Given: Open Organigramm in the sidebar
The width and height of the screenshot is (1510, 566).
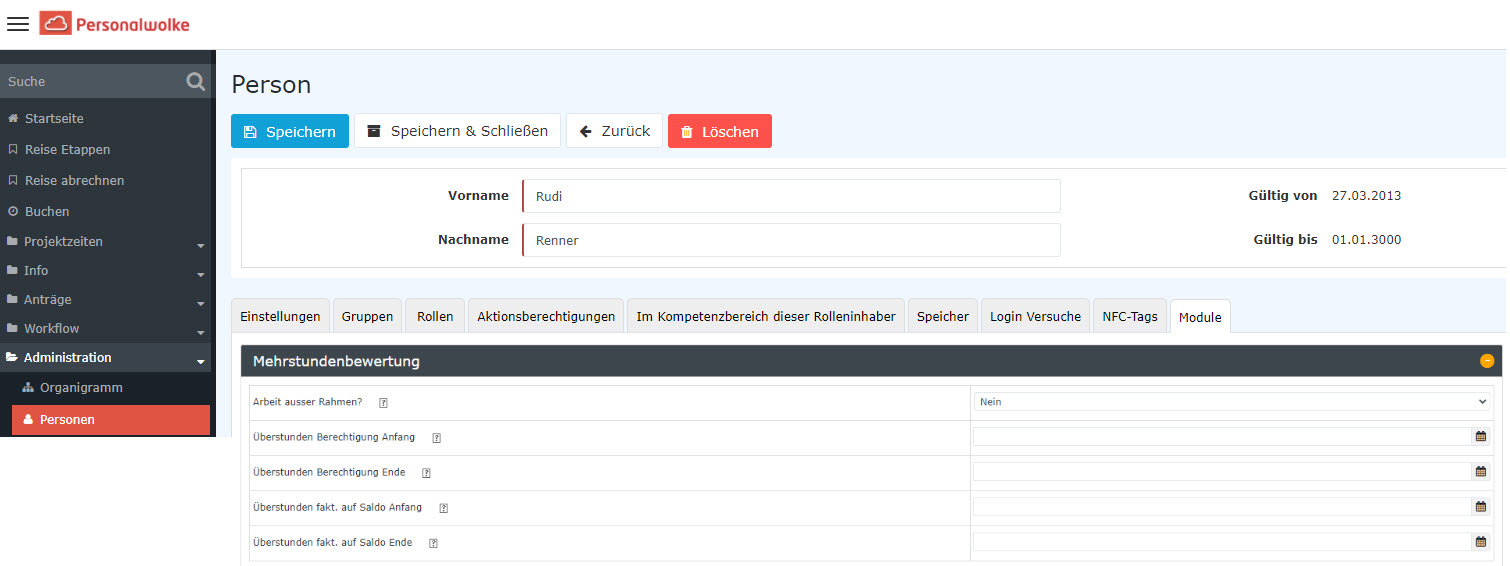Looking at the screenshot, I should [x=80, y=388].
